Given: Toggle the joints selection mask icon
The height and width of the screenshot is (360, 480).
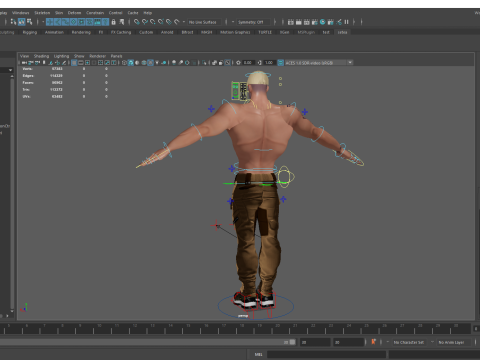Looking at the screenshot, I should tap(57, 22).
